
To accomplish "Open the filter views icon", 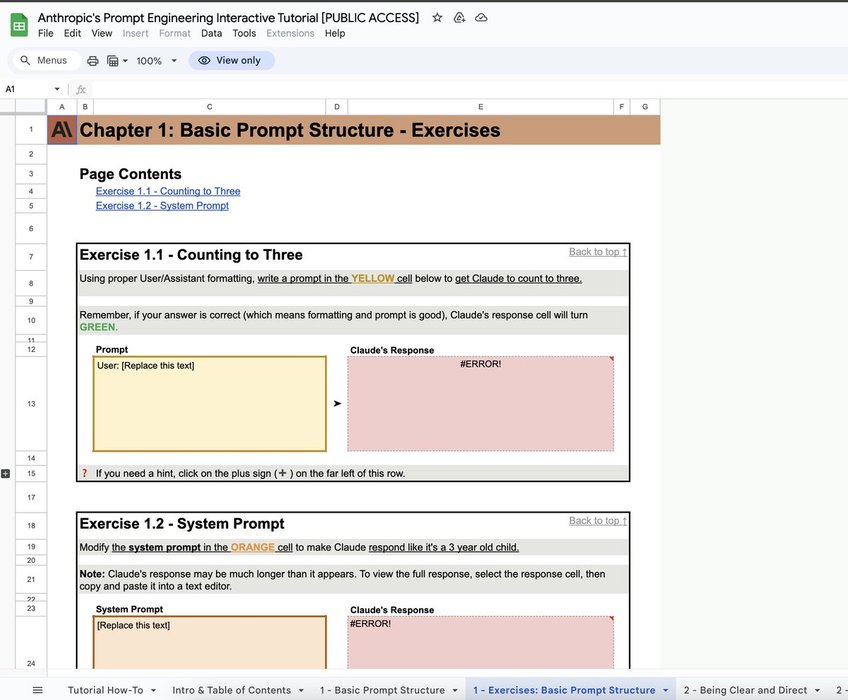I will [x=116, y=61].
